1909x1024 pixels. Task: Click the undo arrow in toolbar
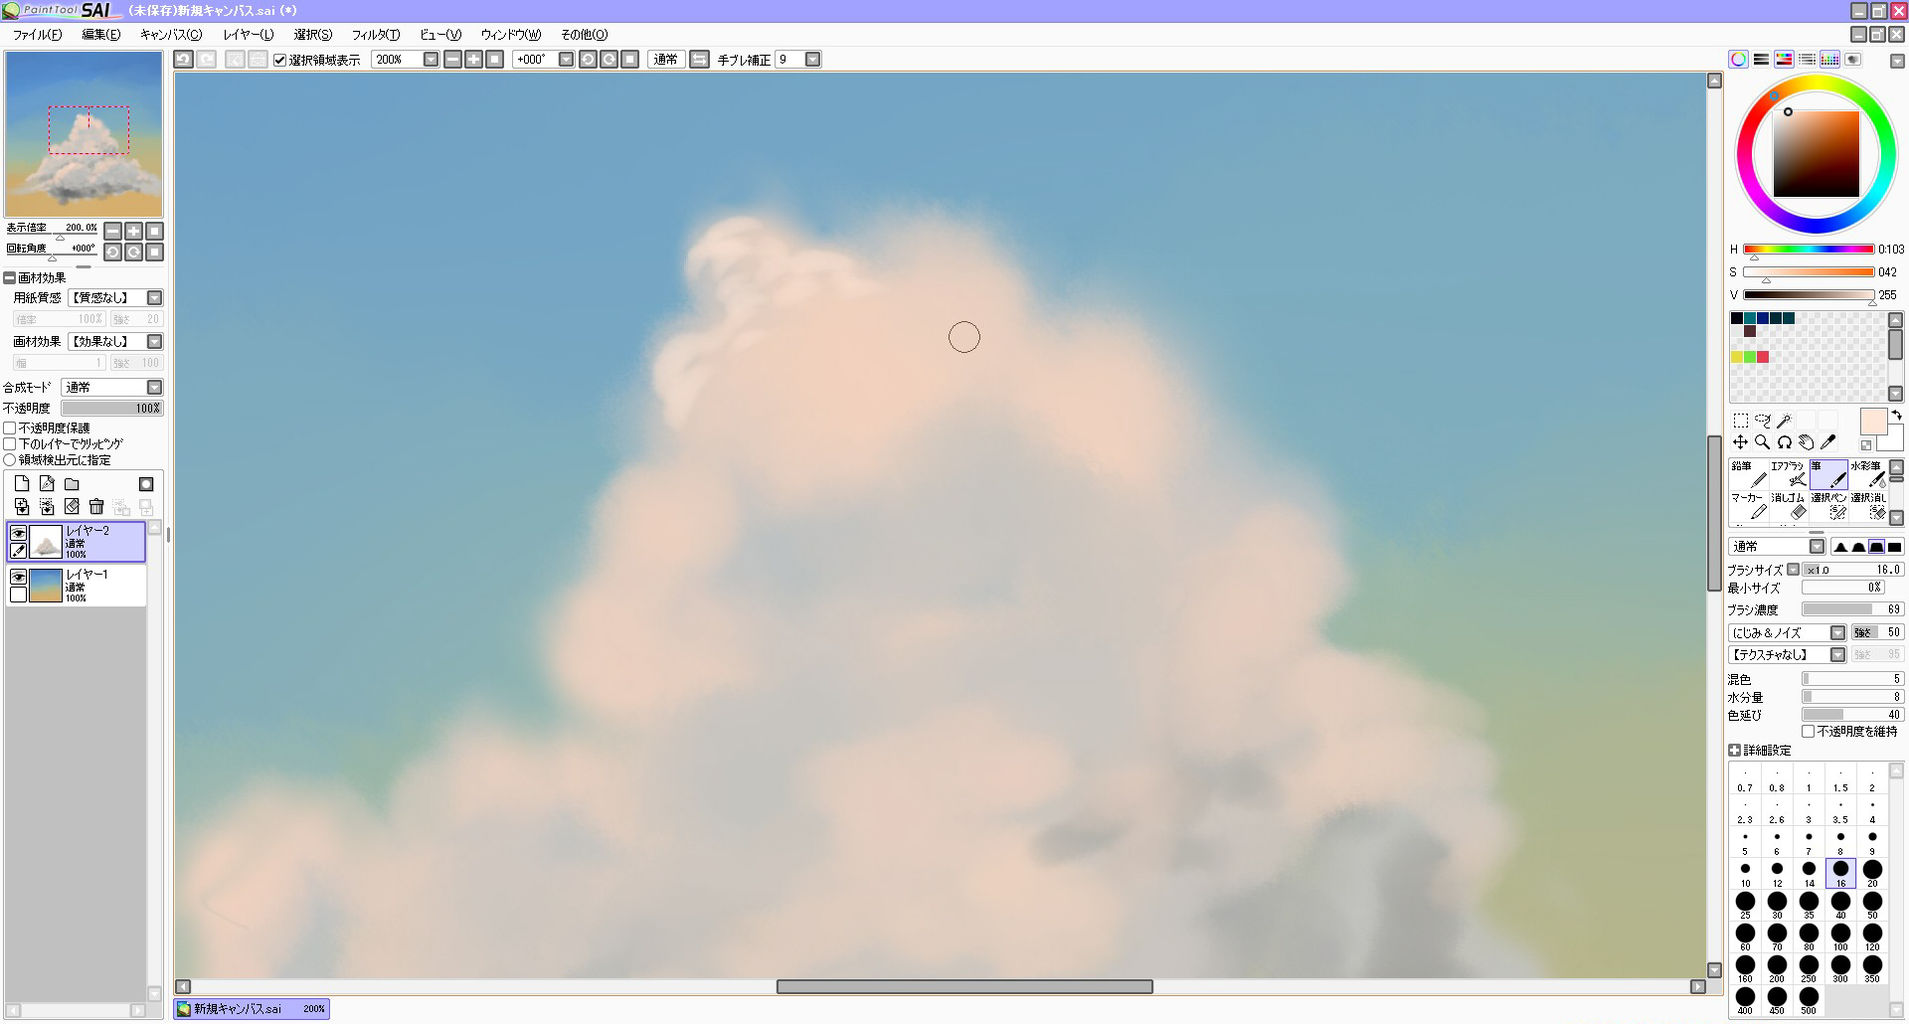[x=183, y=59]
